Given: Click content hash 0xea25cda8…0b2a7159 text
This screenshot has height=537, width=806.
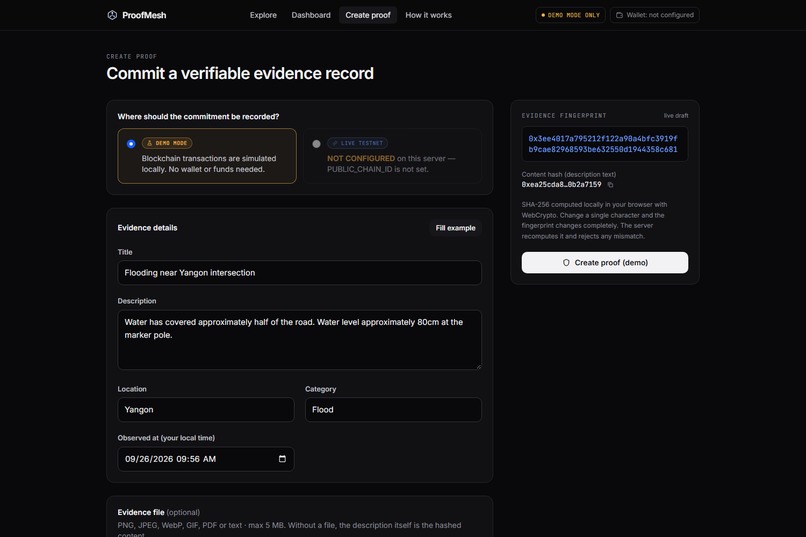Looking at the screenshot, I should (x=561, y=184).
